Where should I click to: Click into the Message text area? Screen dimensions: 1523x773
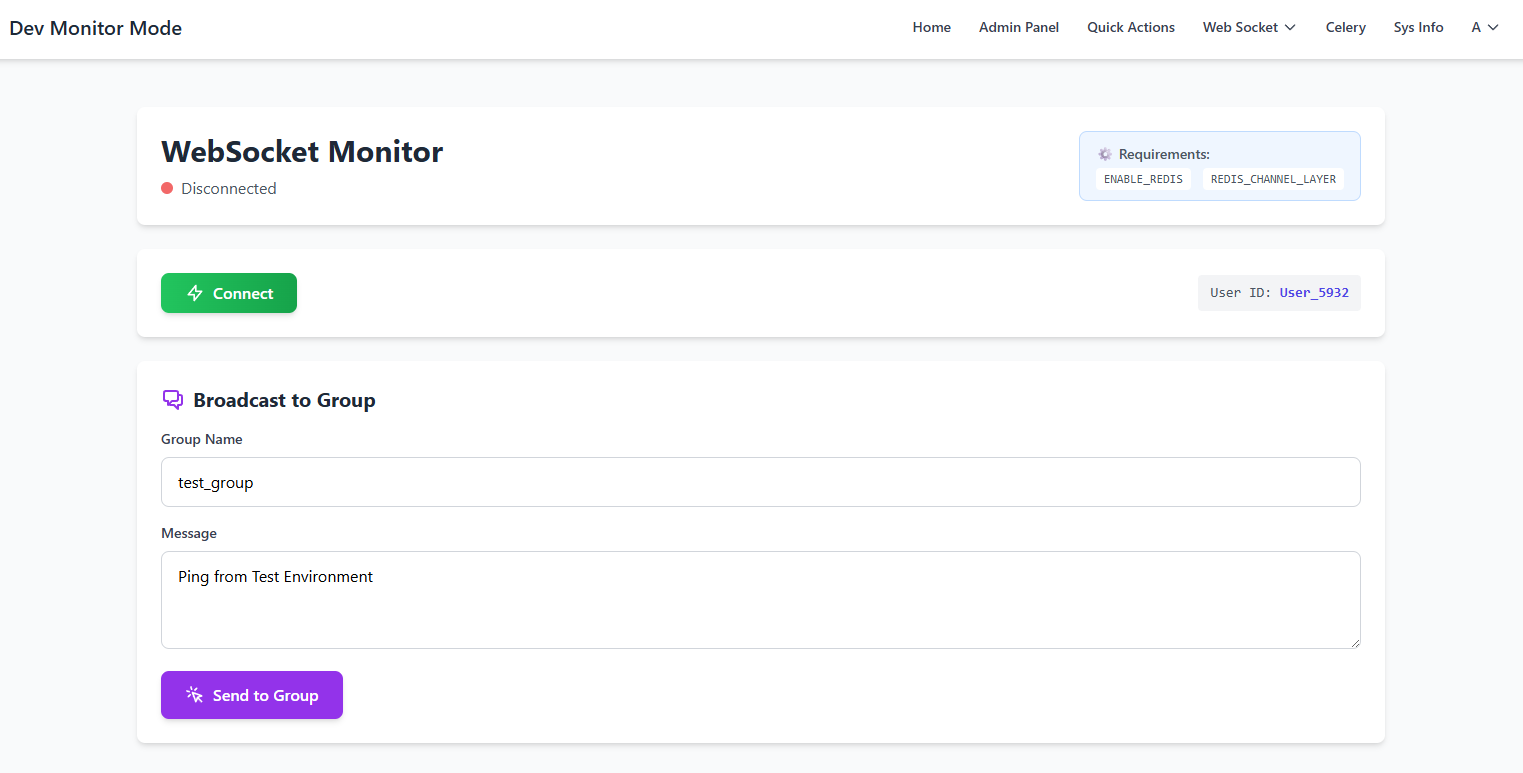coord(760,600)
